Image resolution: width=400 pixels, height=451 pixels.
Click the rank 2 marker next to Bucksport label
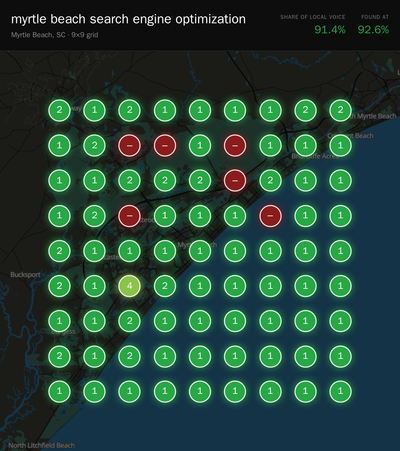59,286
